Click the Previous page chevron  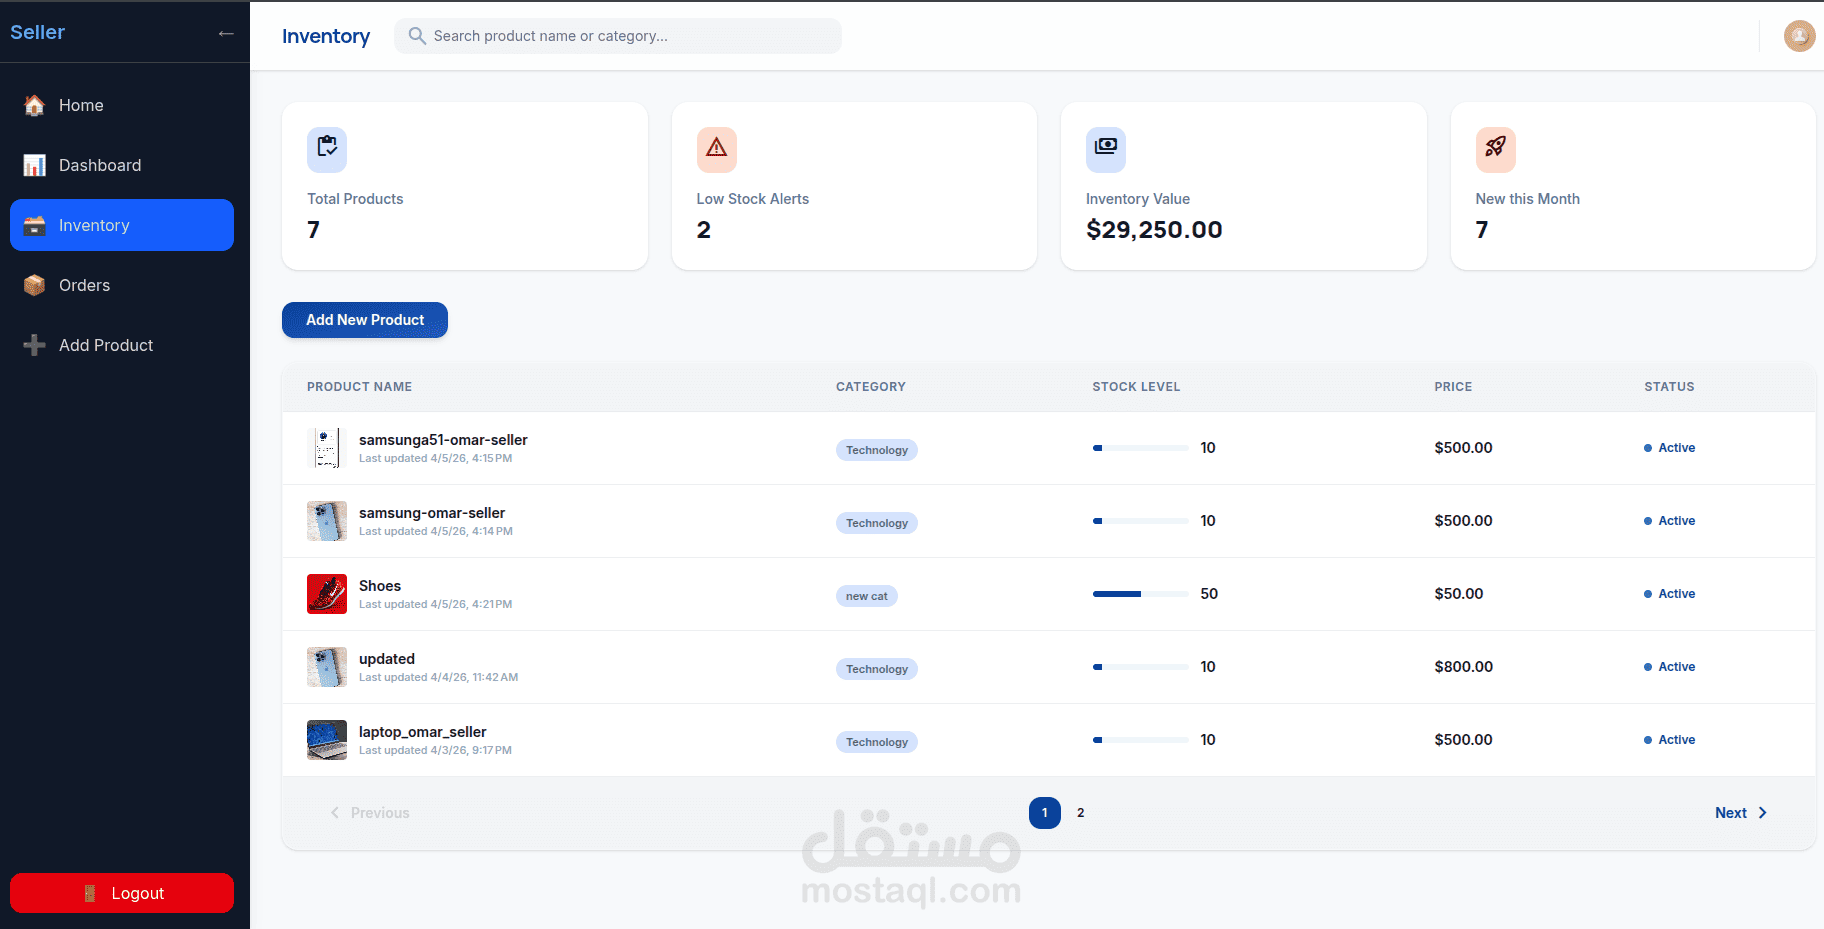335,813
